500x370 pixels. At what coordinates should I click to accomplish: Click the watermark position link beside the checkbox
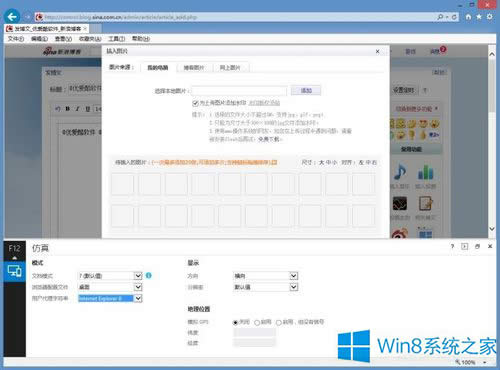click(x=264, y=103)
